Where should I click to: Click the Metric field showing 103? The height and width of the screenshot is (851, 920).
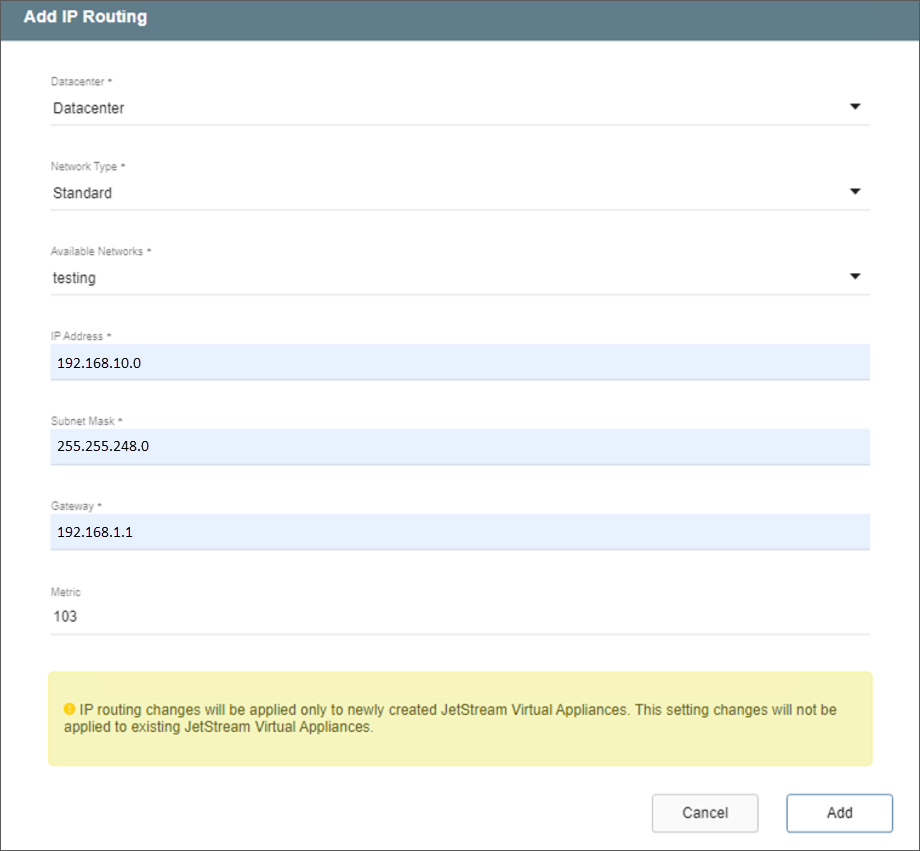click(460, 617)
